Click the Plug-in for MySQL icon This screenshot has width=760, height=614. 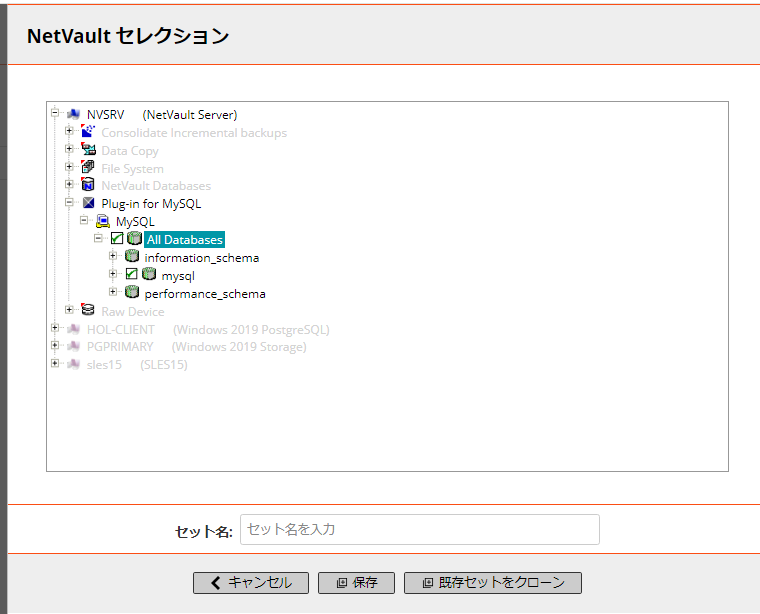88,203
